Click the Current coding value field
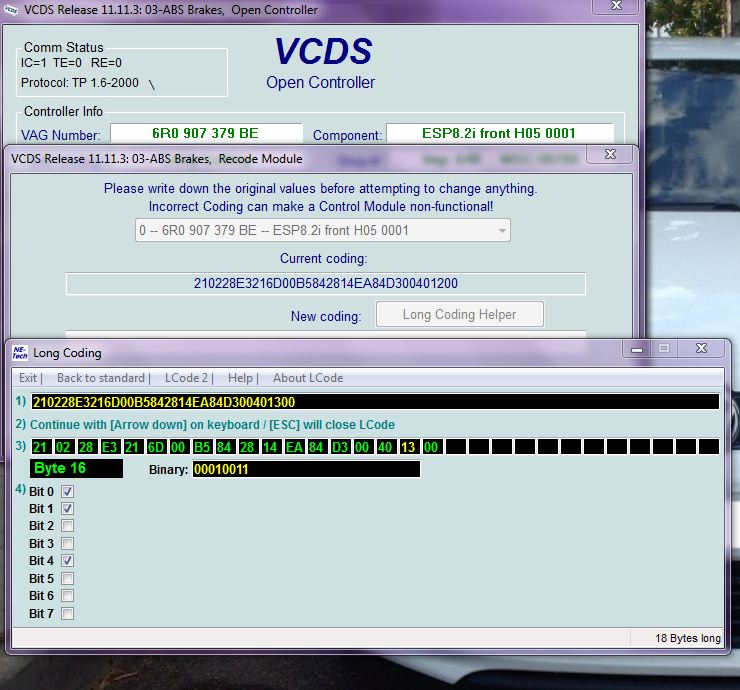This screenshot has height=690, width=740. 326,284
